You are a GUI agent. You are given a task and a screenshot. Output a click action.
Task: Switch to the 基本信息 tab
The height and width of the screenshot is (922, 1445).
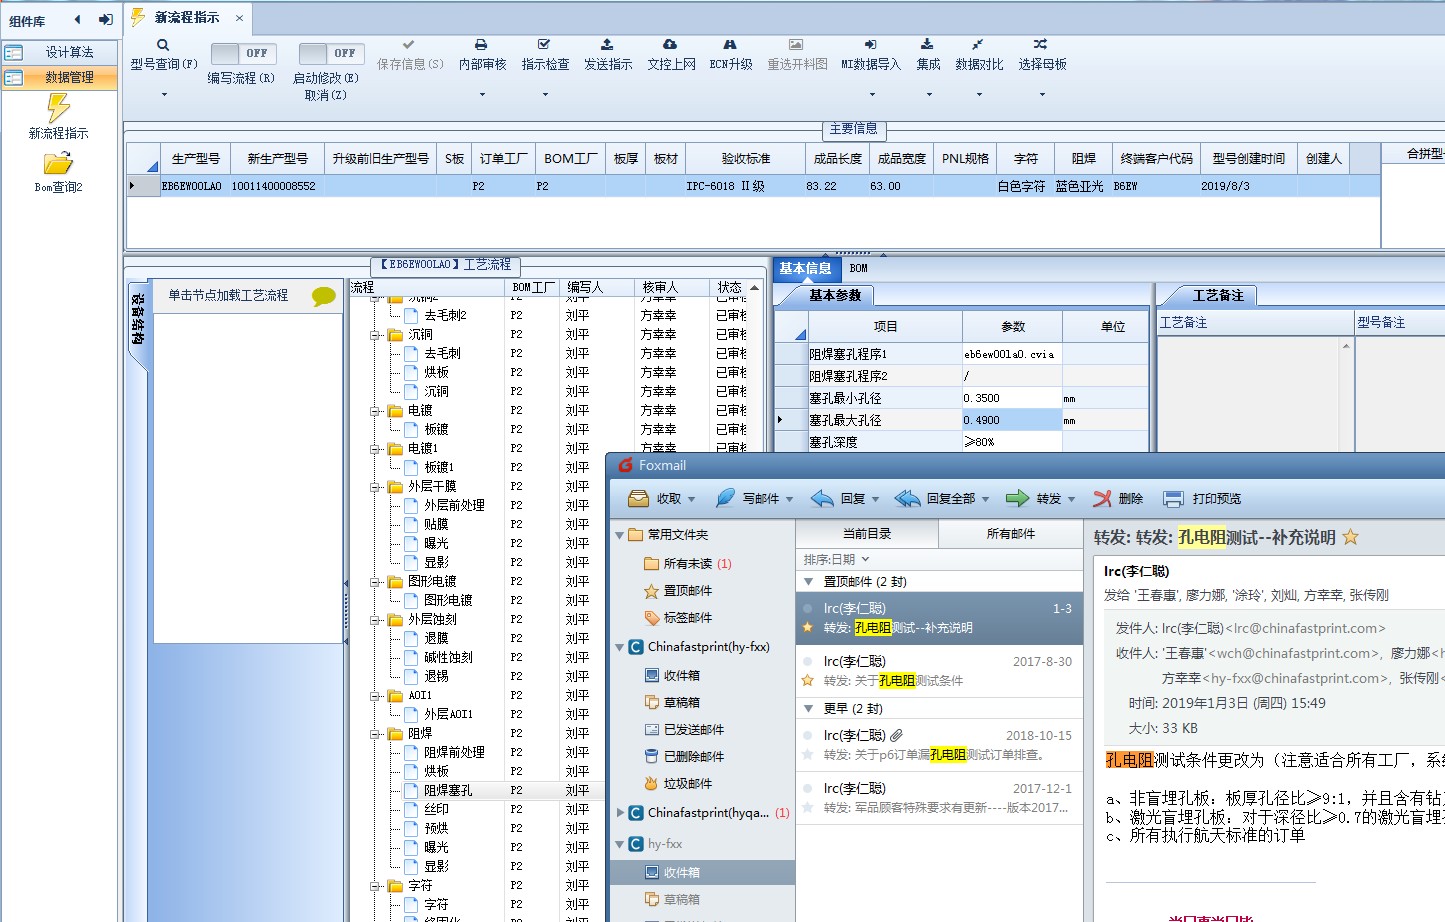click(806, 268)
